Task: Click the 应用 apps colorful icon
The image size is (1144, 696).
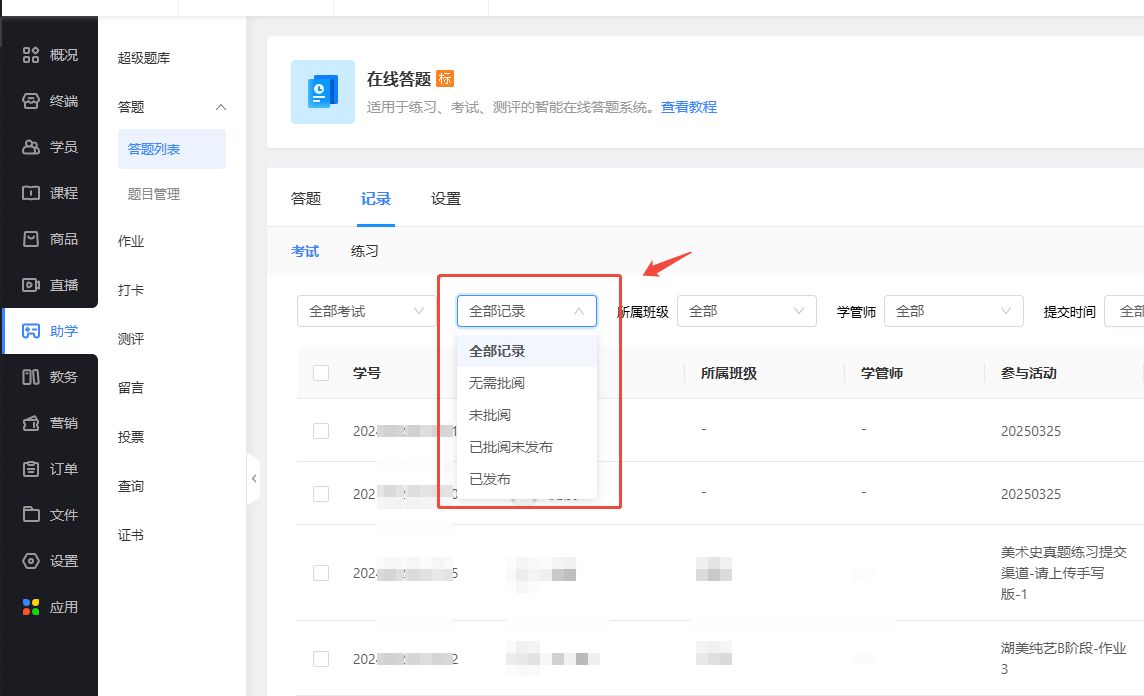Action: coord(31,607)
